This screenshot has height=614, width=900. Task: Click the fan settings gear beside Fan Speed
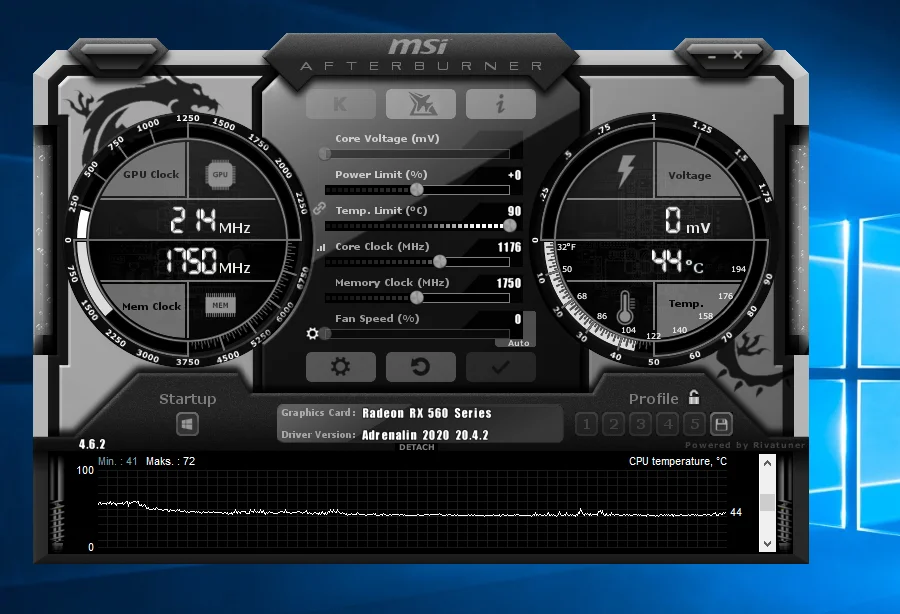click(312, 333)
